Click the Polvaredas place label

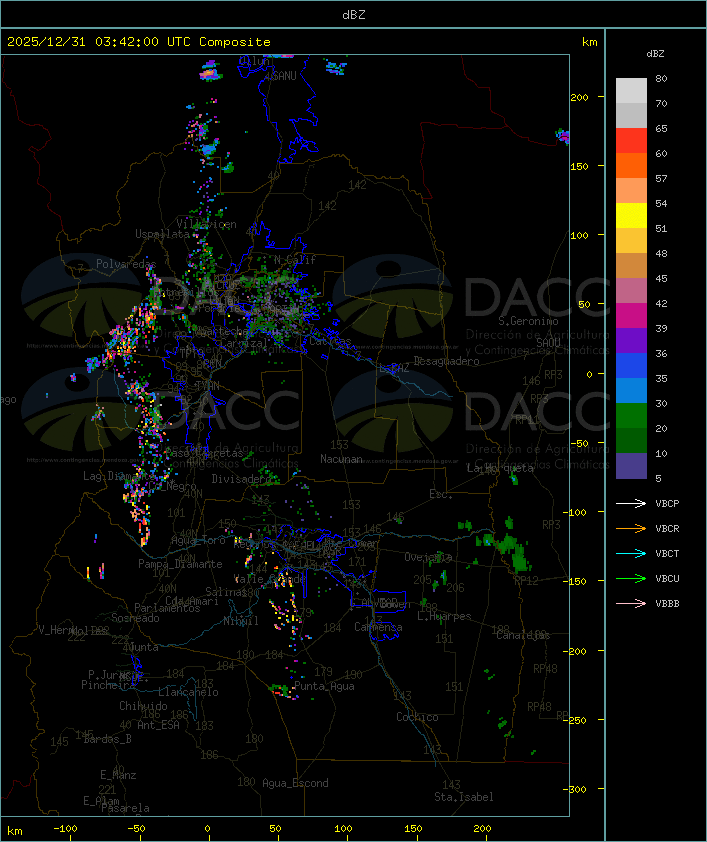tap(126, 264)
